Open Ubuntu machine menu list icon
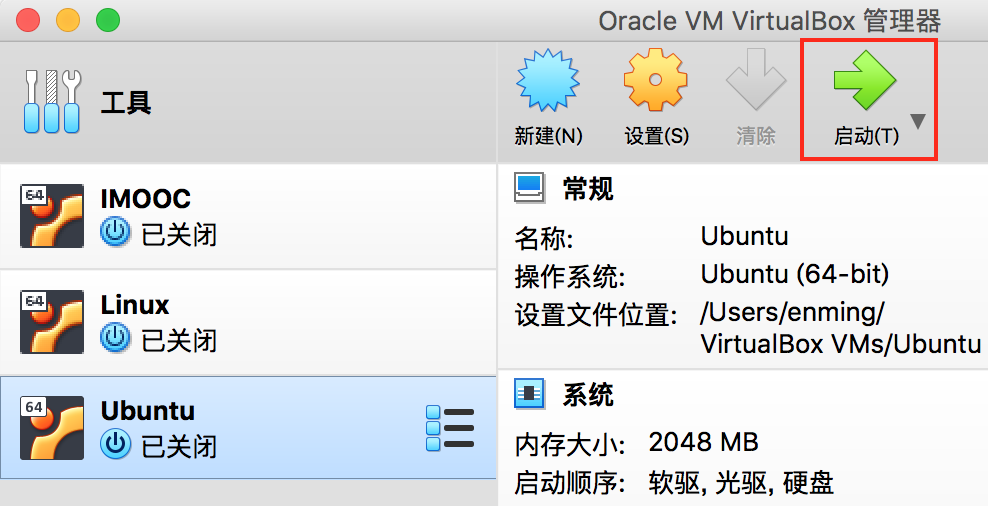The height and width of the screenshot is (506, 988). [x=450, y=428]
